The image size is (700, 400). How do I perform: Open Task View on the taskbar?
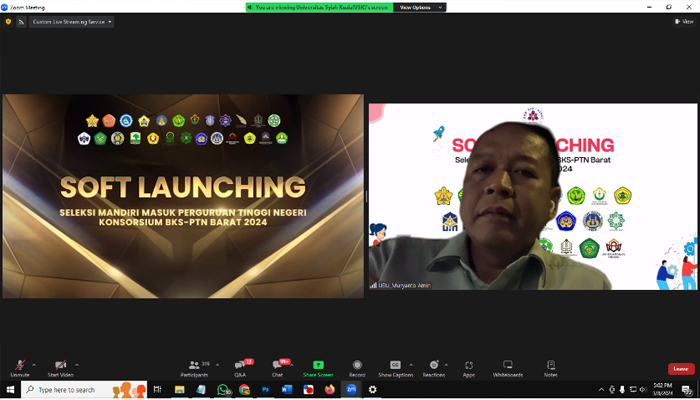(157, 390)
